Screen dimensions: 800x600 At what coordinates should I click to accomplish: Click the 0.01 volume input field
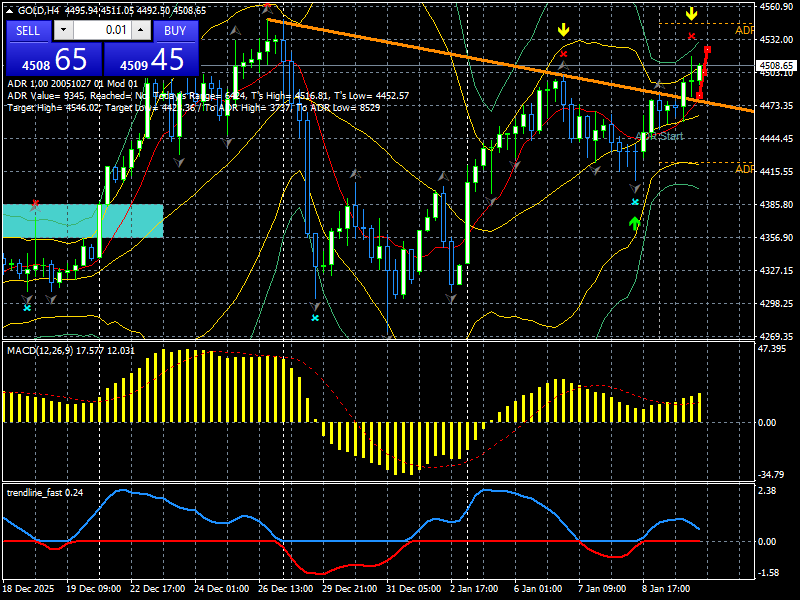click(x=102, y=30)
